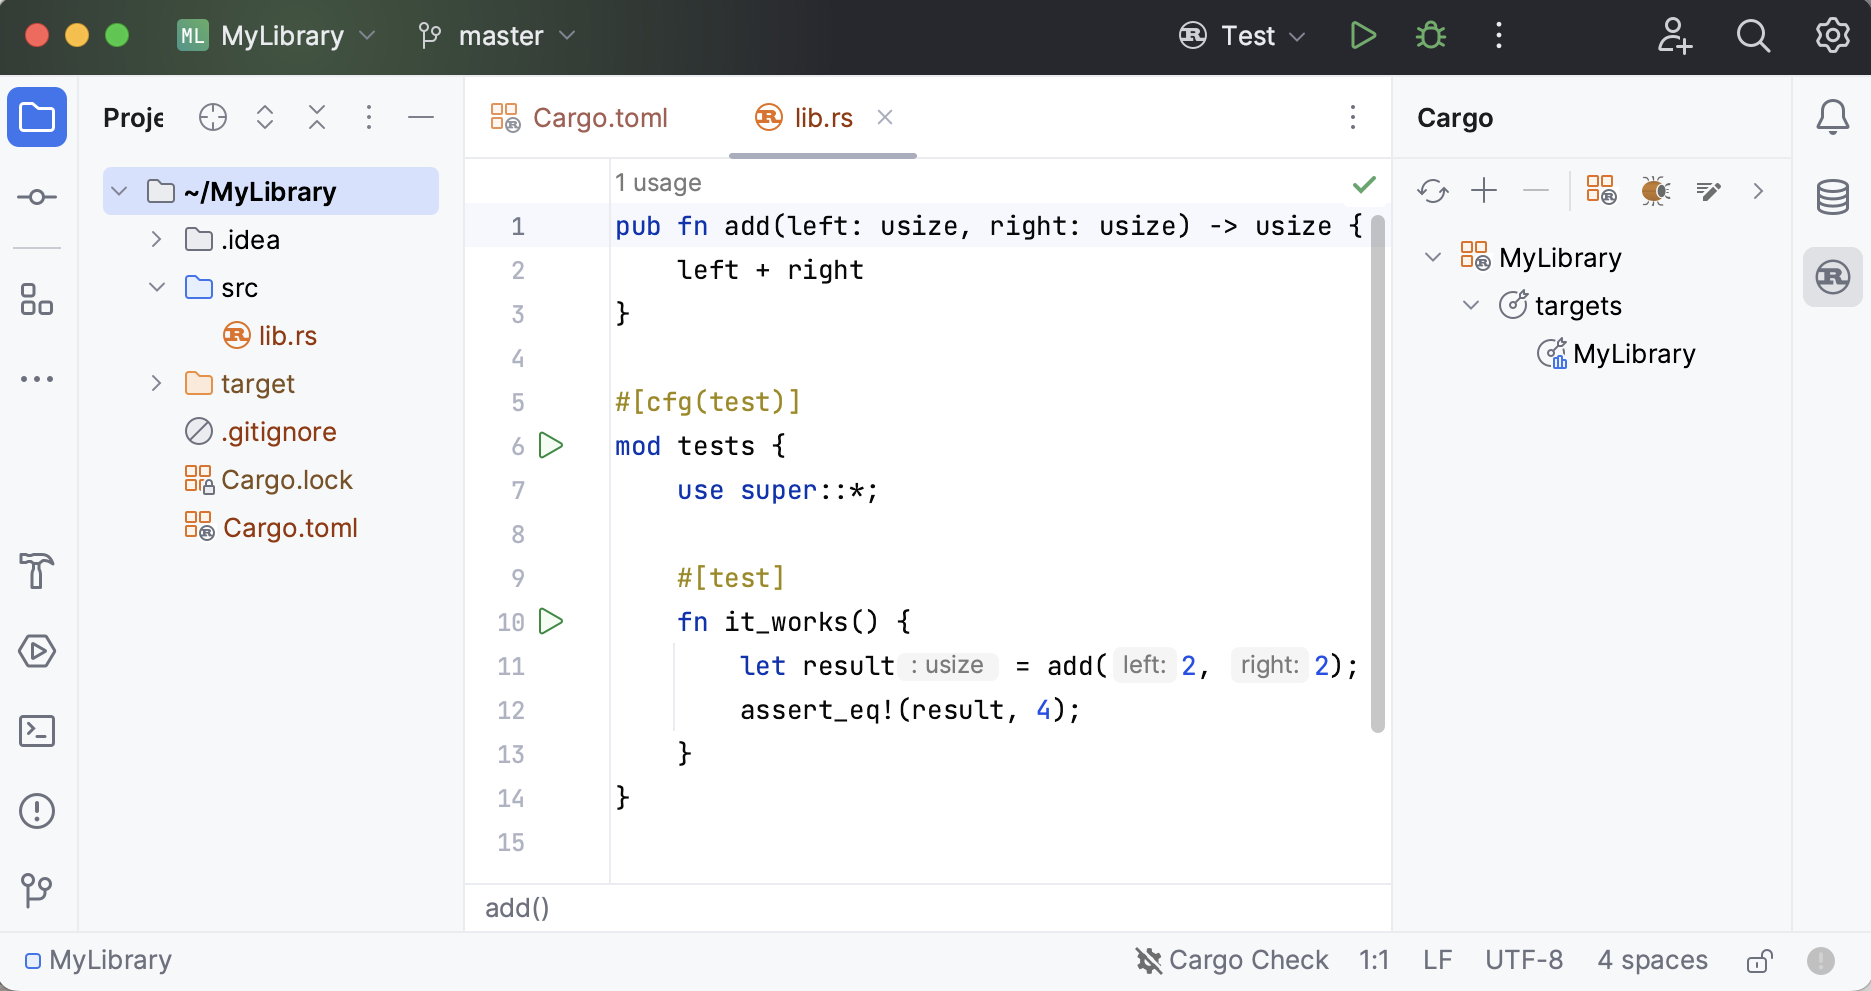Image resolution: width=1871 pixels, height=991 pixels.
Task: Open the Problems tool window
Action: click(37, 811)
